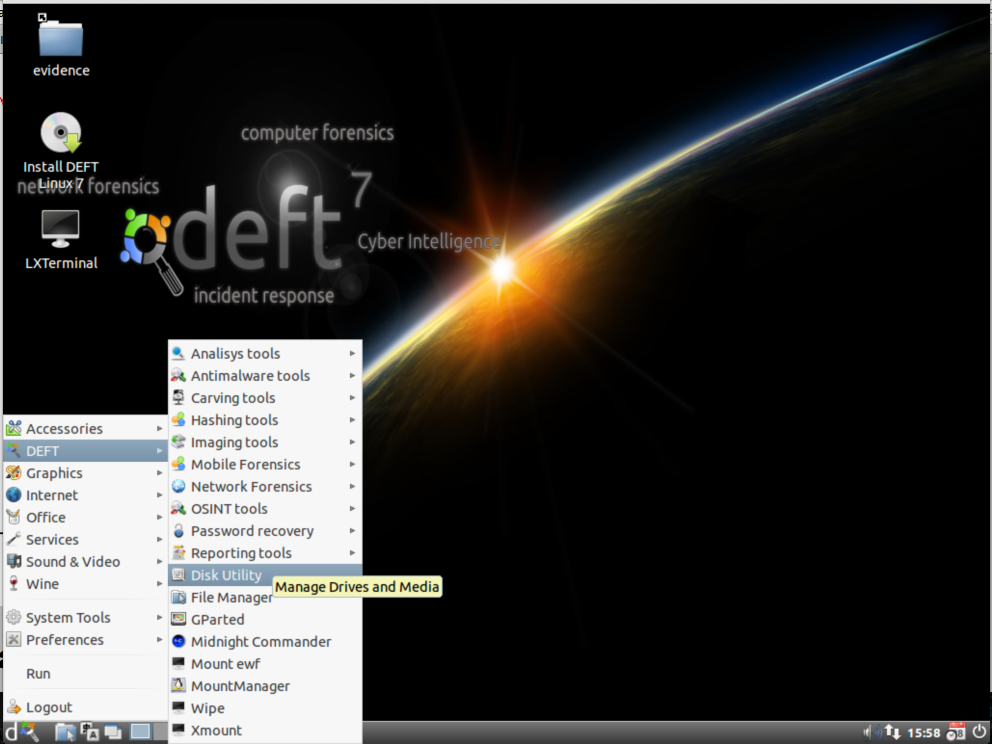Expand the Mobile Forensics submenu

click(x=265, y=464)
